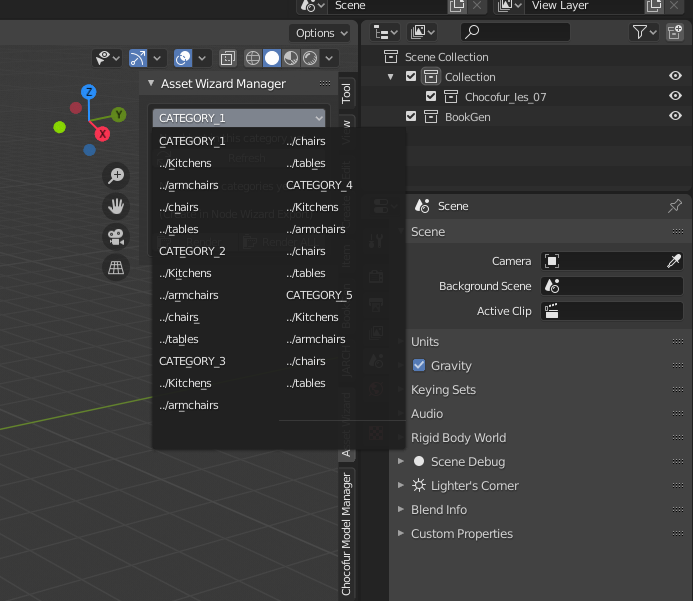Select material preview shading mode
This screenshot has height=601, width=693.
point(291,58)
